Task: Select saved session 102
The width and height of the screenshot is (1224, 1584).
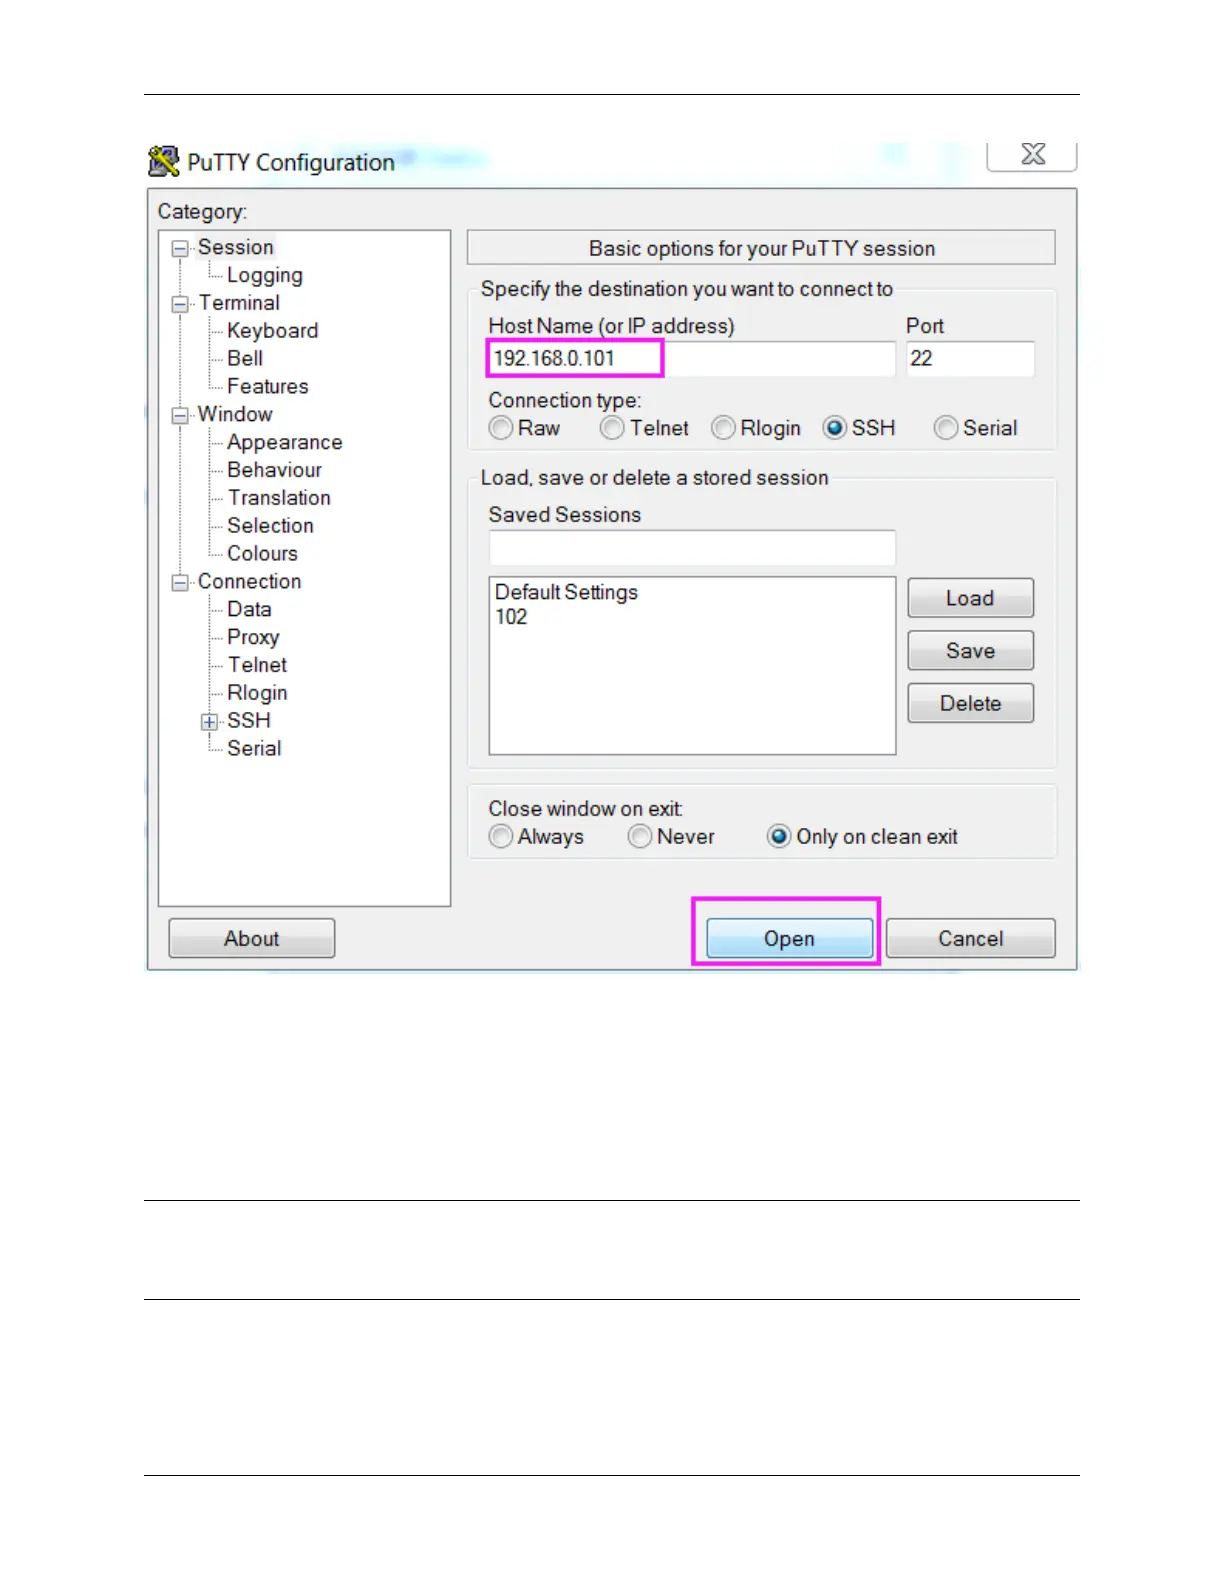Action: 511,617
